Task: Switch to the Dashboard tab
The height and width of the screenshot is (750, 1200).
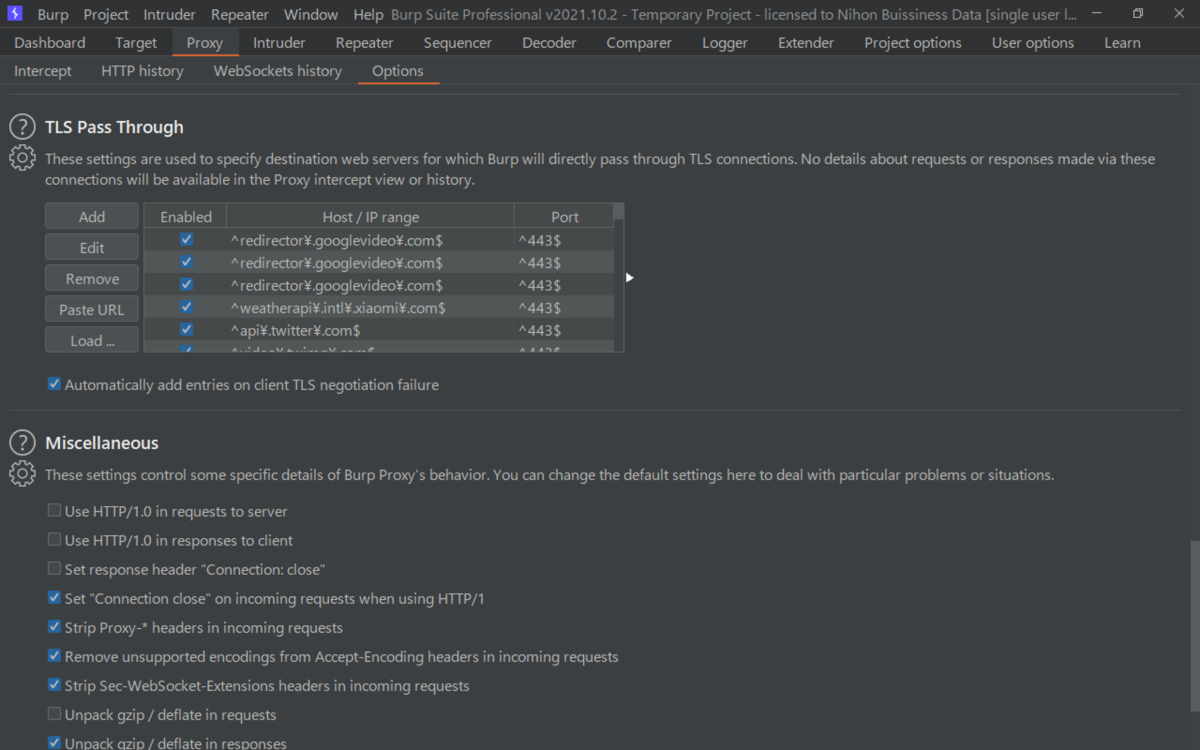Action: [50, 43]
